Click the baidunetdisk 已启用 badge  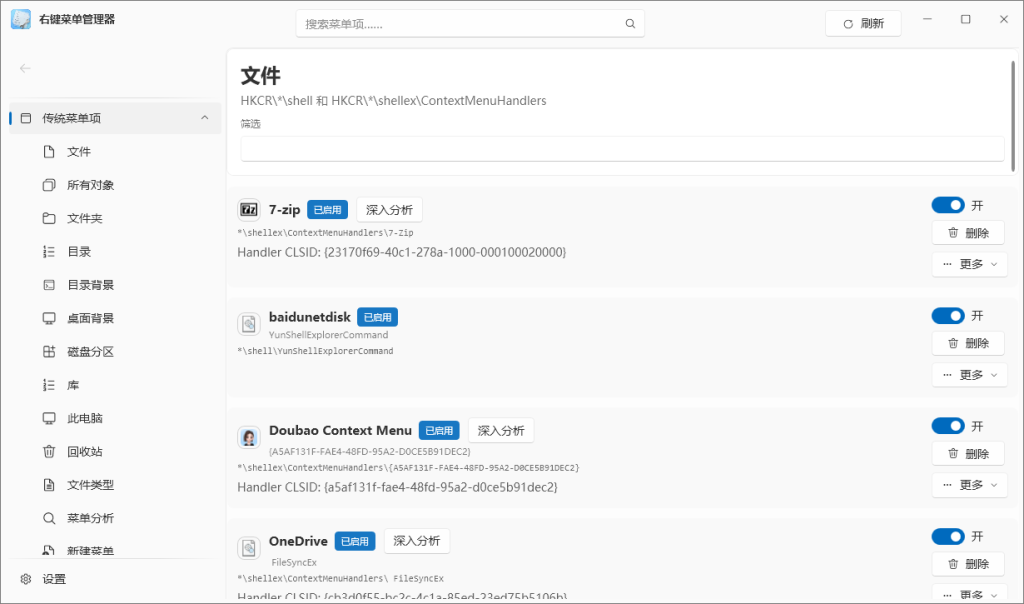pyautogui.click(x=377, y=317)
